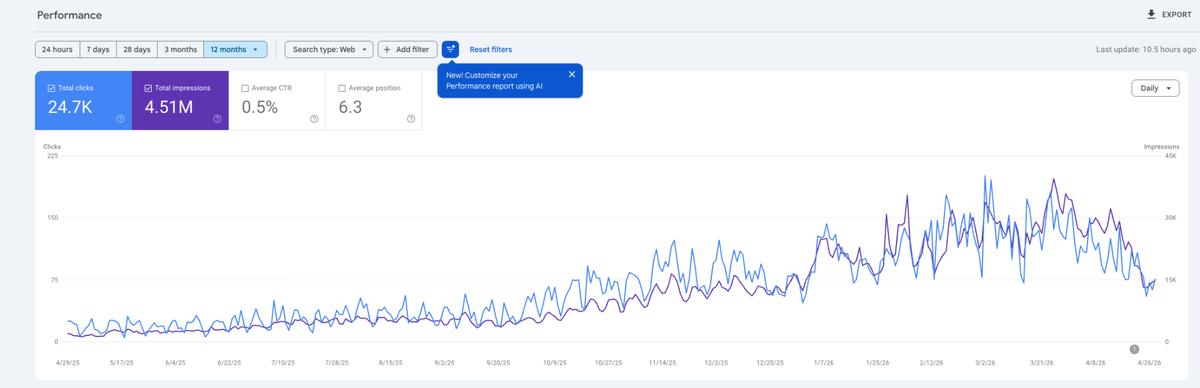This screenshot has width=1200, height=388.
Task: Click the 15K label on Impressions axis
Action: coord(1171,280)
